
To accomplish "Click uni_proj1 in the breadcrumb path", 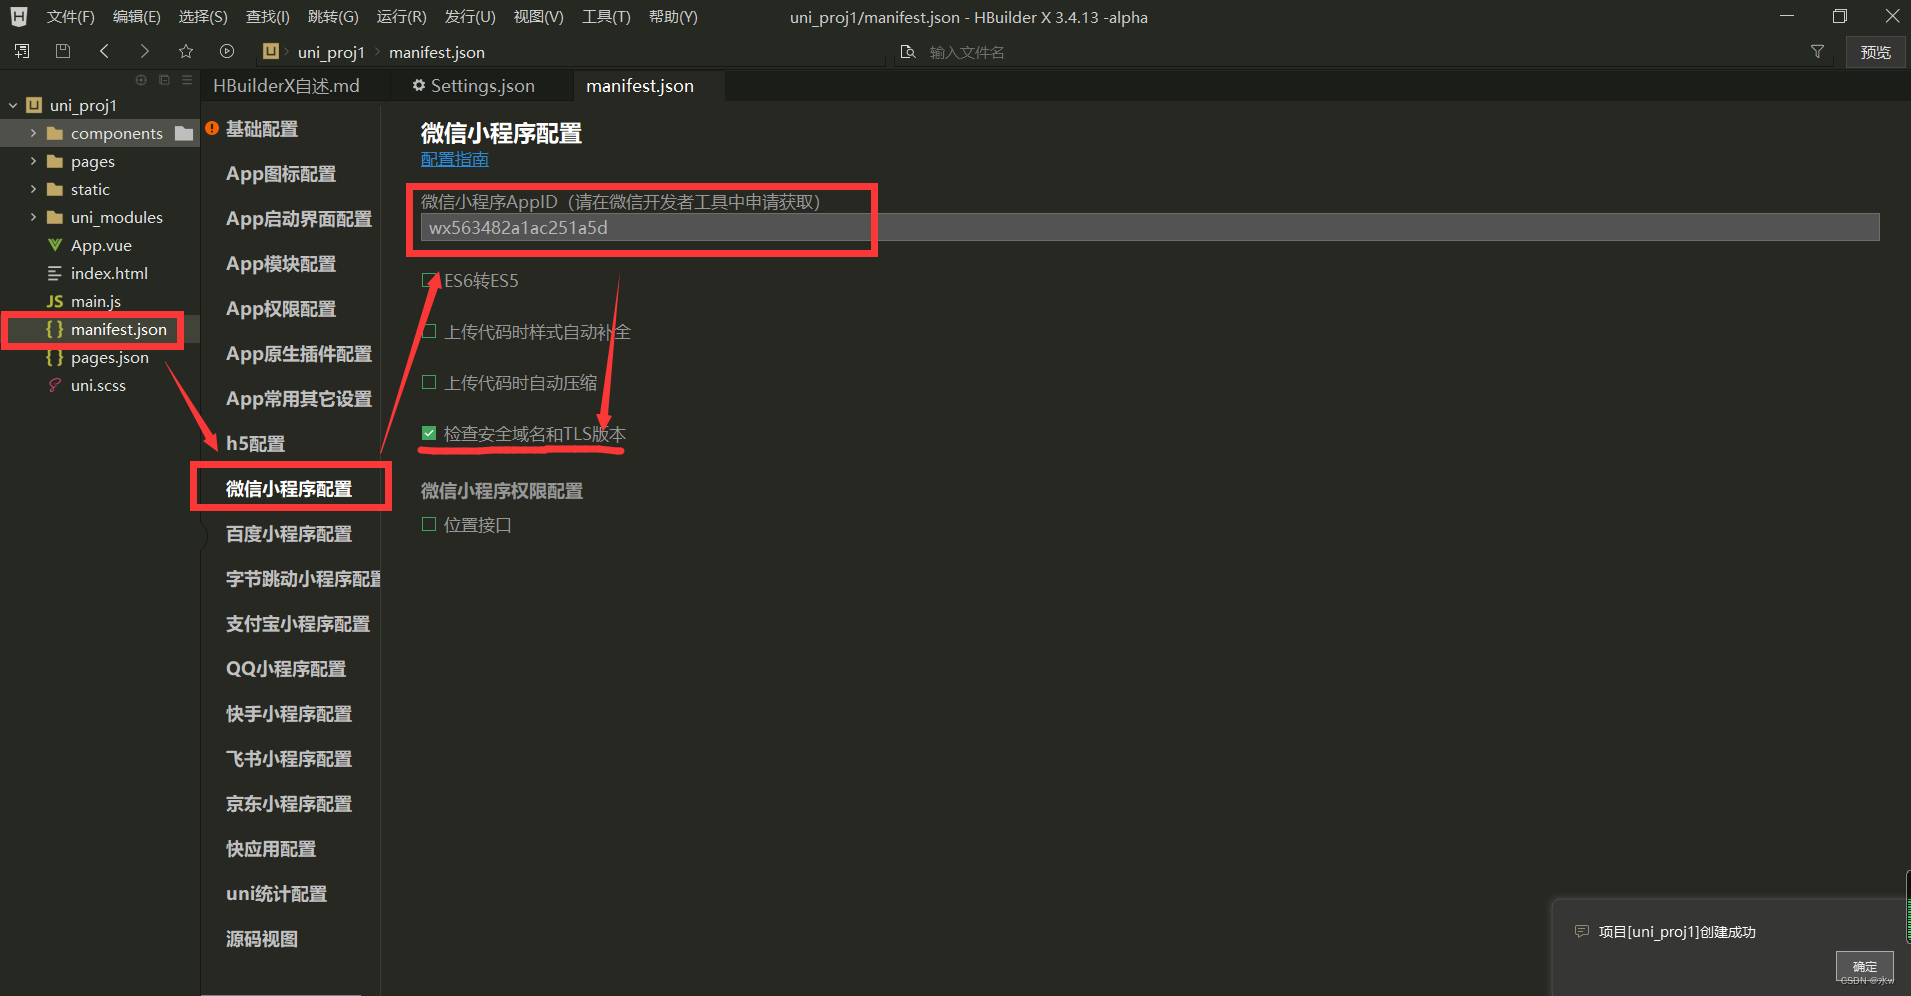I will click(x=331, y=52).
